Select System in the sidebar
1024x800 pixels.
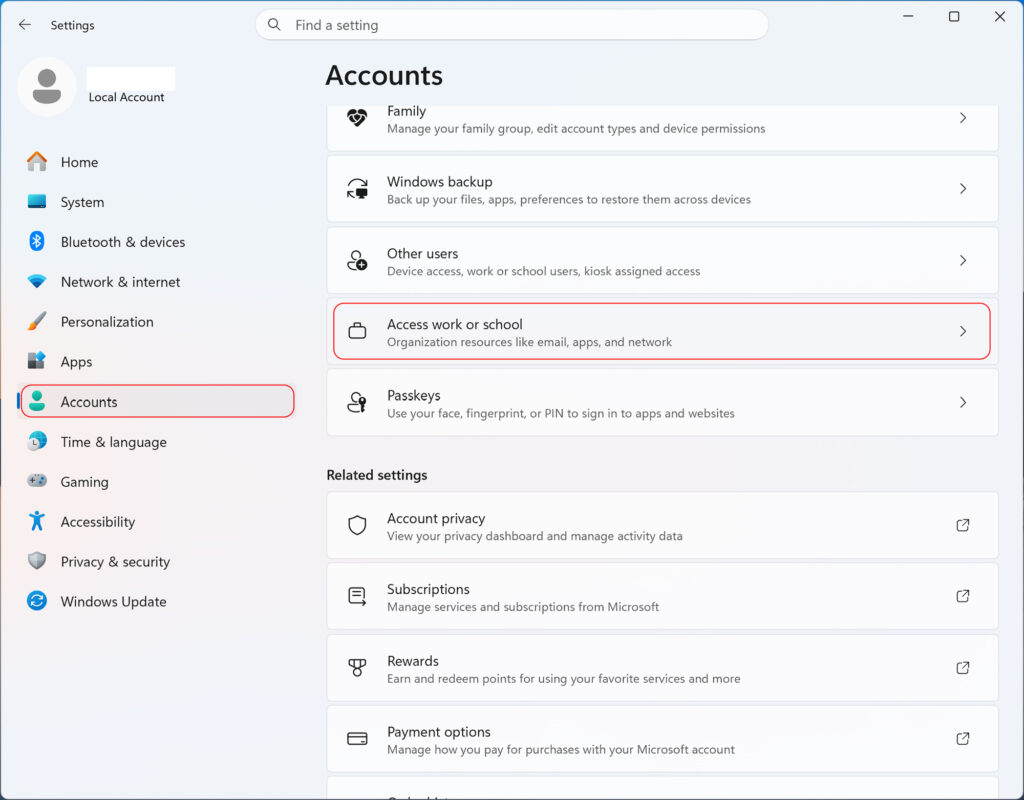[x=156, y=202]
